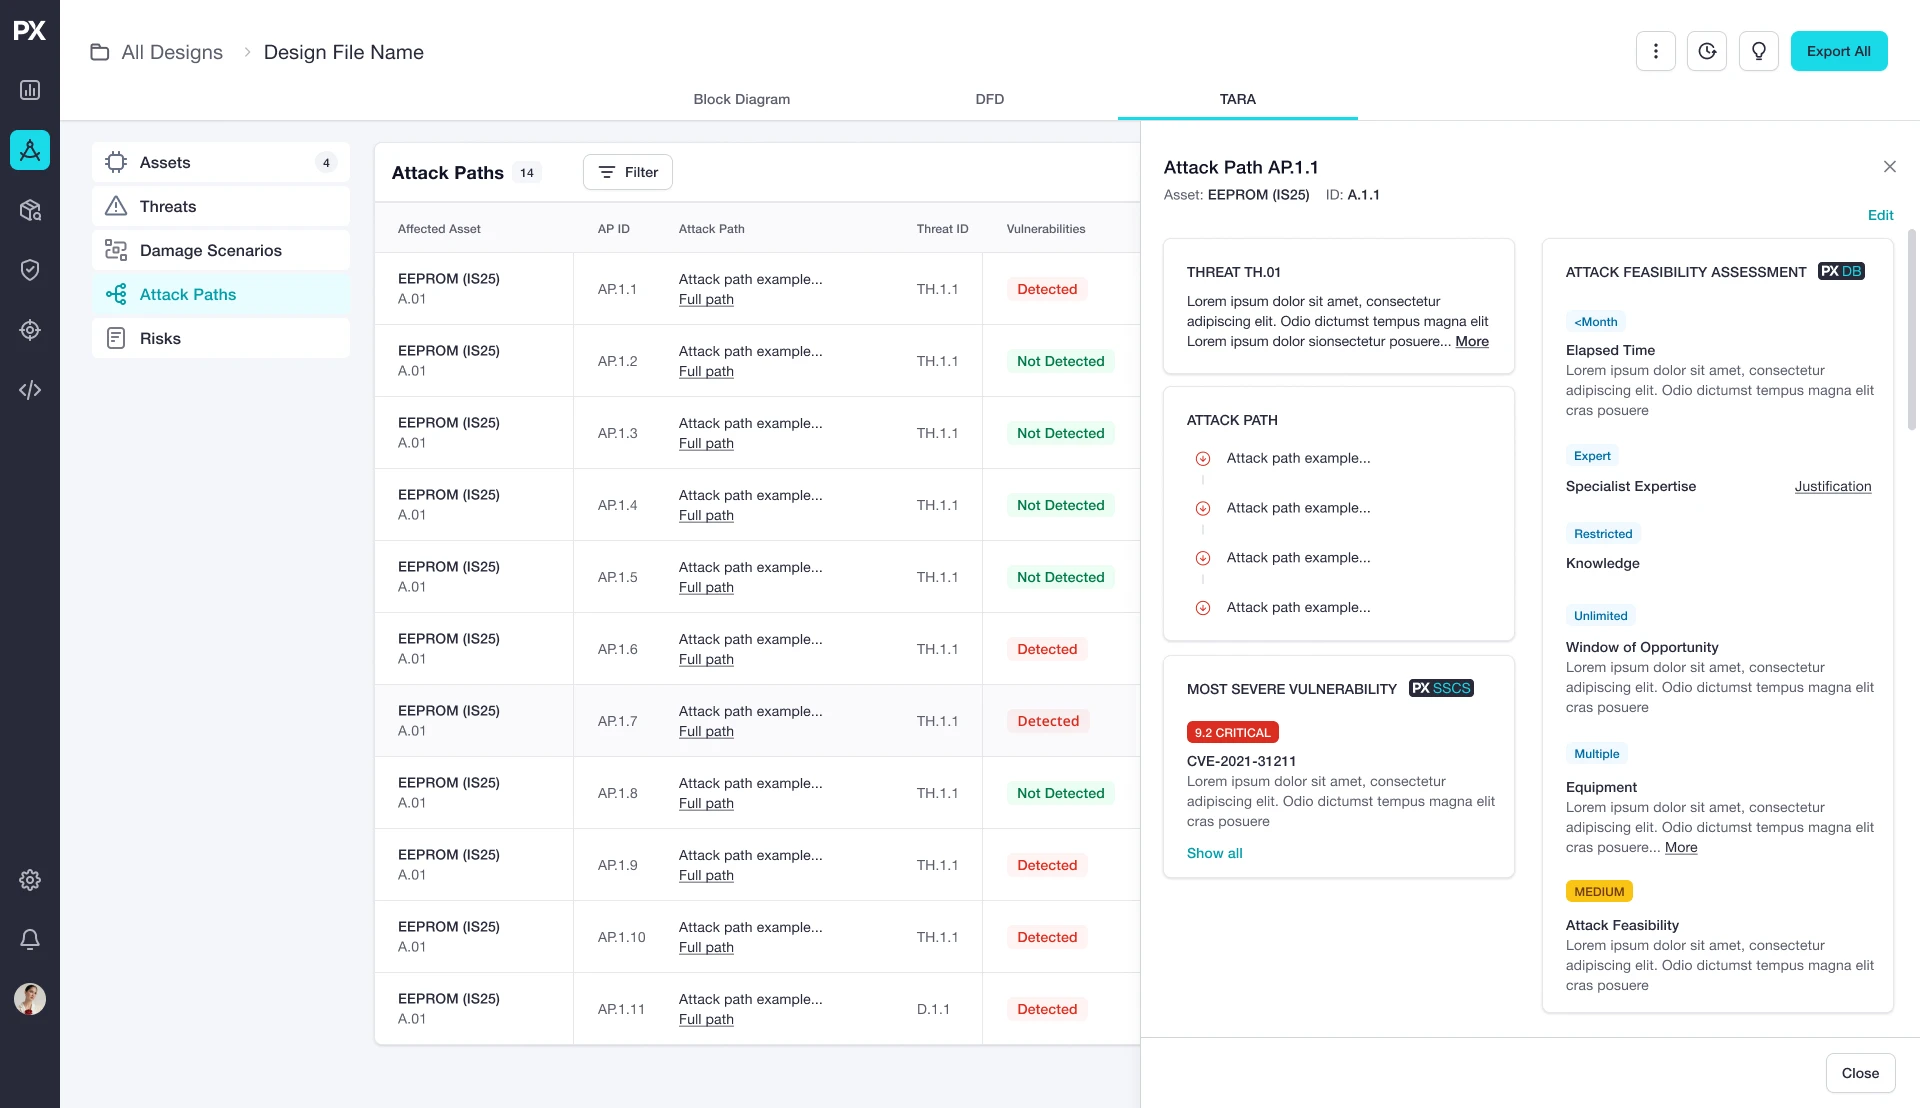Open the package search icon in sidebar
Viewport: 1920px width, 1108px height.
pos(30,210)
